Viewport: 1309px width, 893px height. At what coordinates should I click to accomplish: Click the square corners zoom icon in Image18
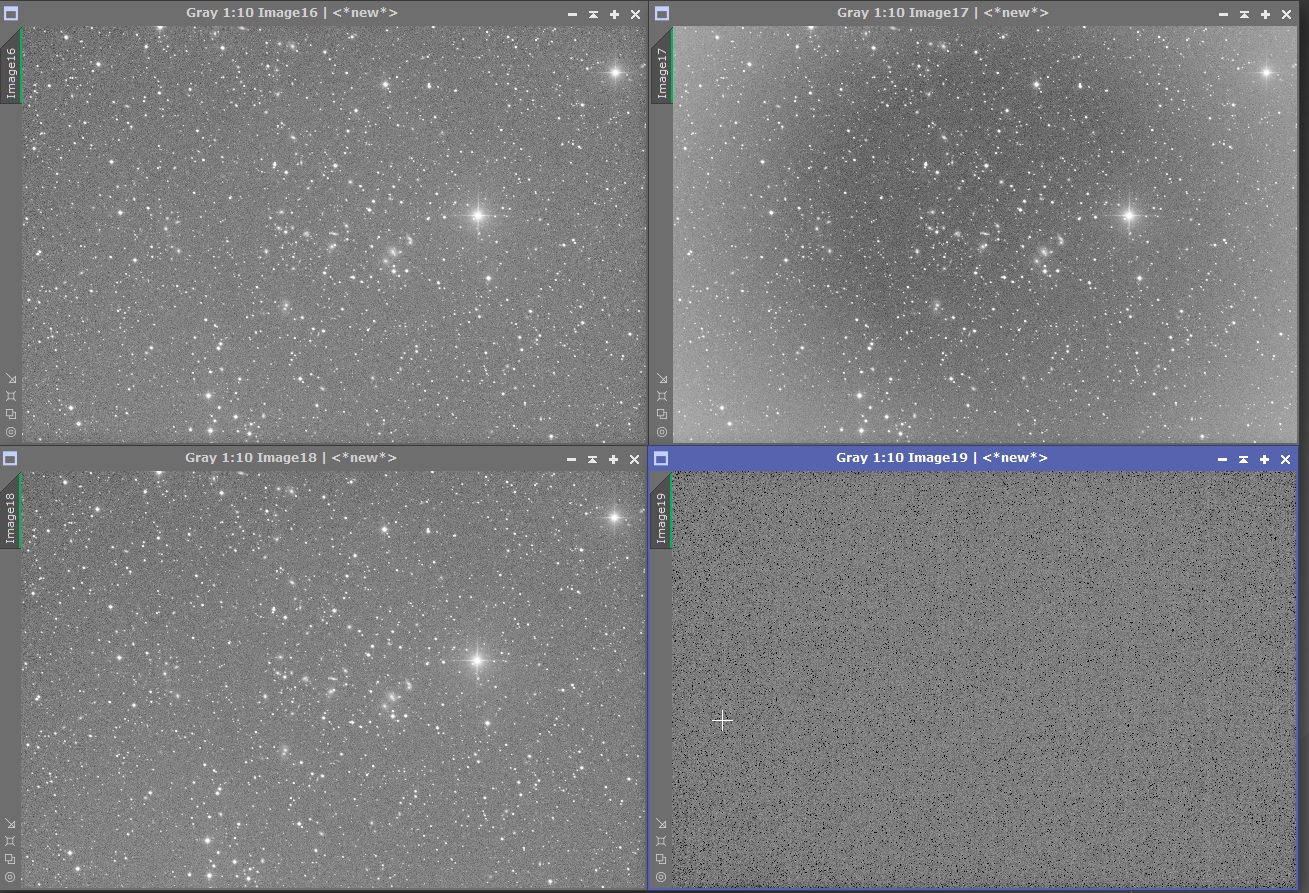pos(11,841)
